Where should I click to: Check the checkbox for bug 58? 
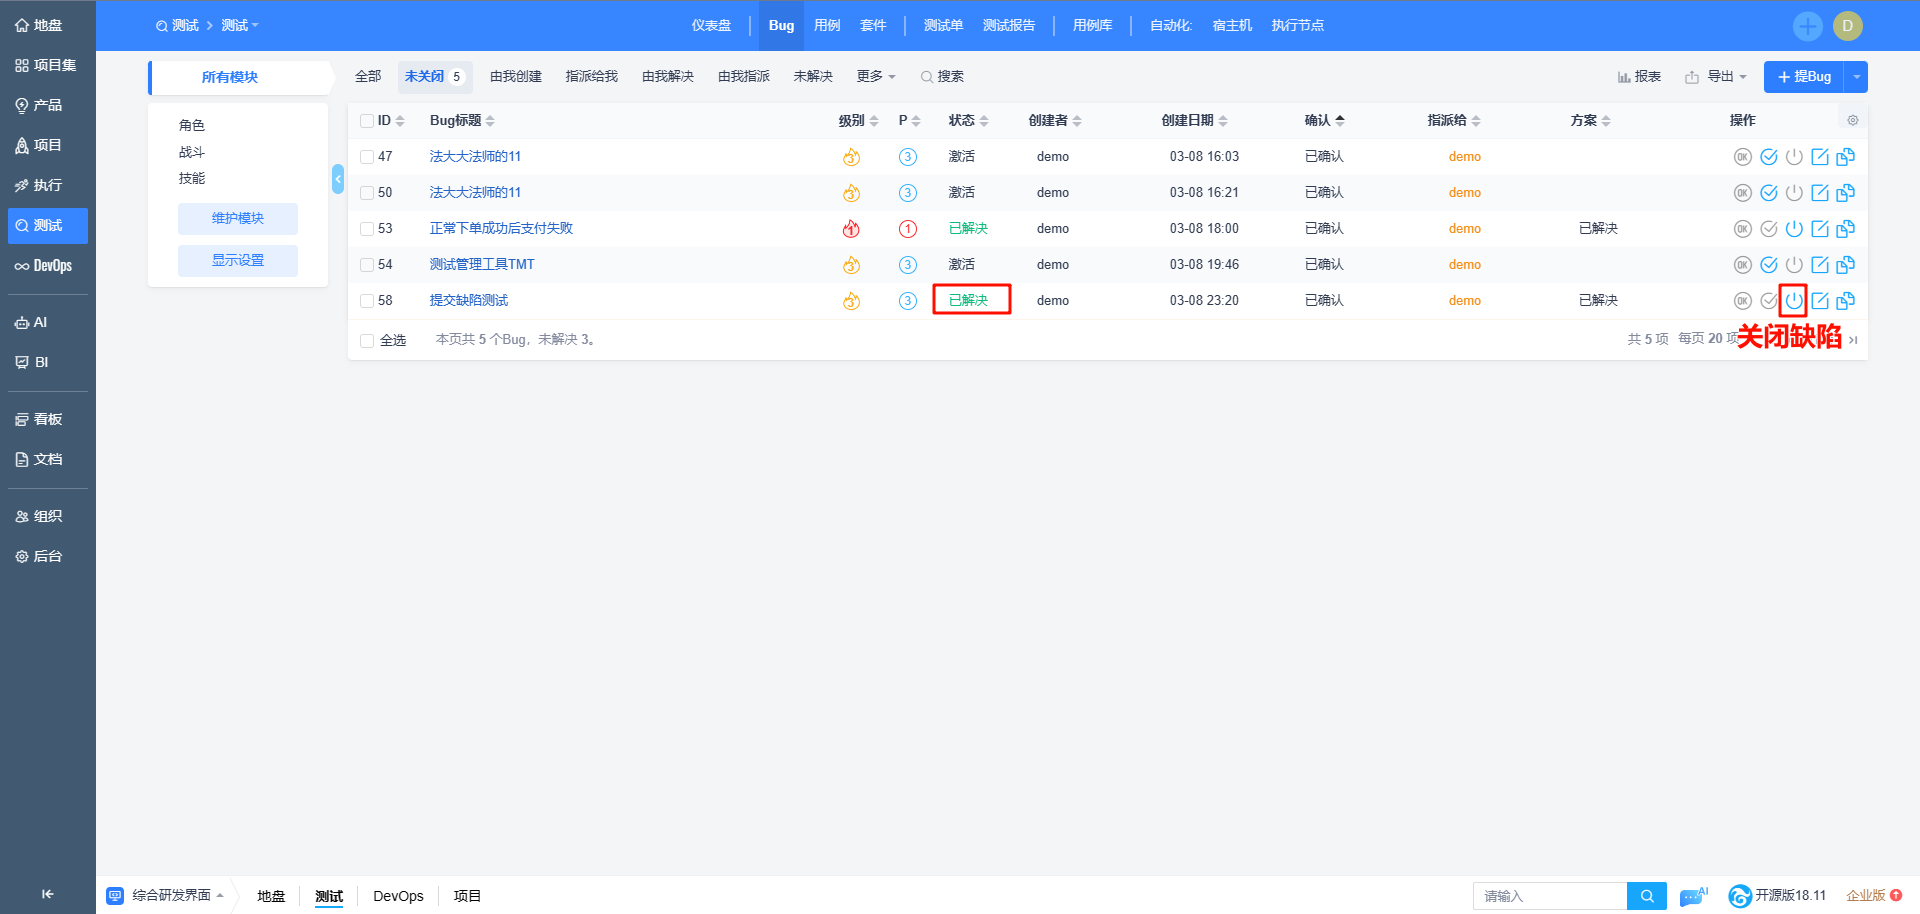[367, 301]
